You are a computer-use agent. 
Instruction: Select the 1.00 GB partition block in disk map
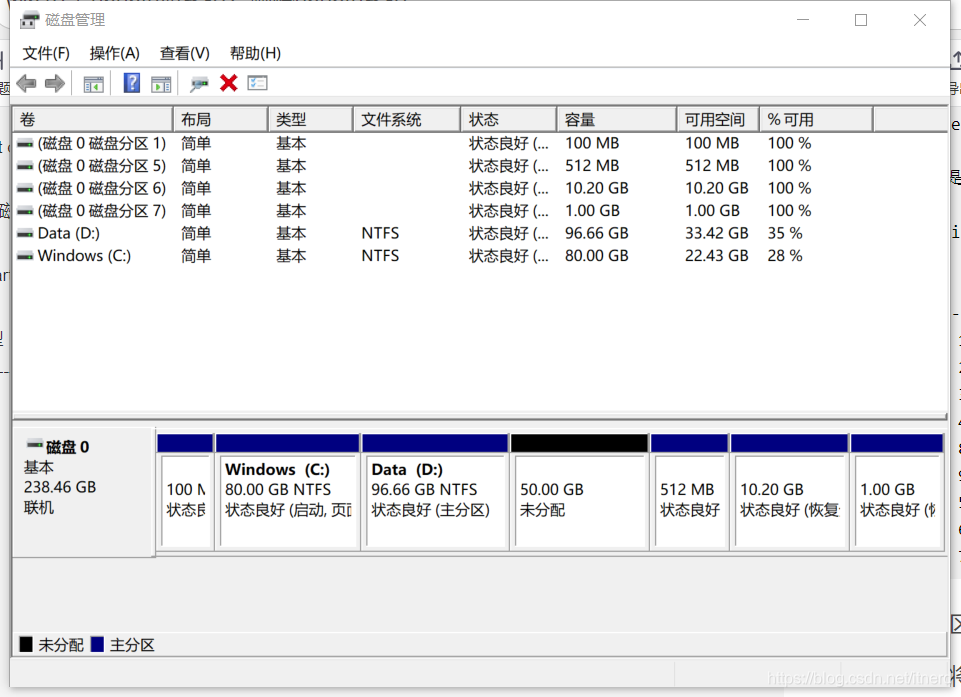897,491
